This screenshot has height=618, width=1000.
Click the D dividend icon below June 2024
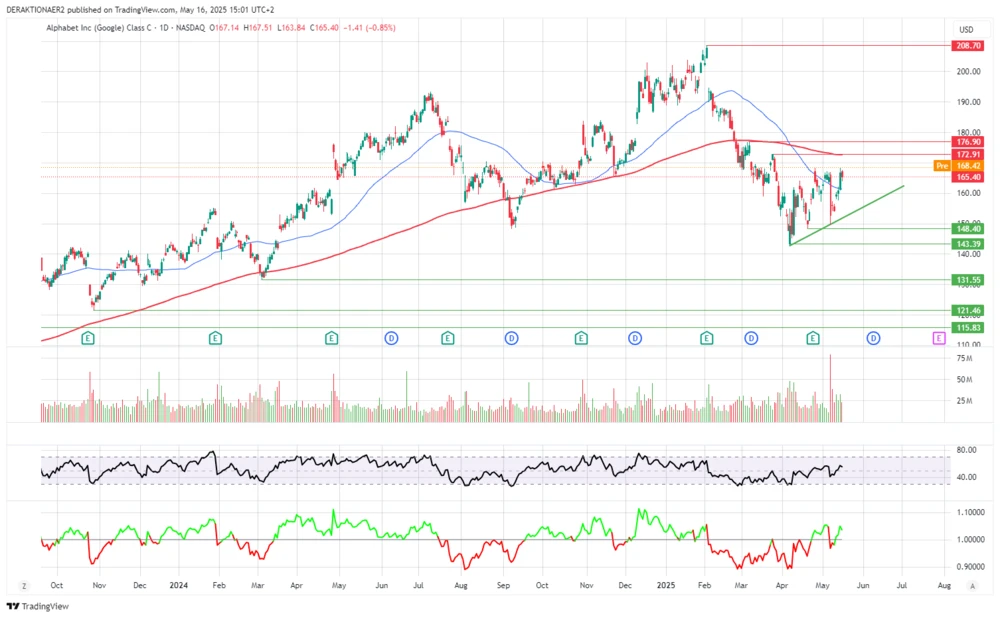pos(390,338)
